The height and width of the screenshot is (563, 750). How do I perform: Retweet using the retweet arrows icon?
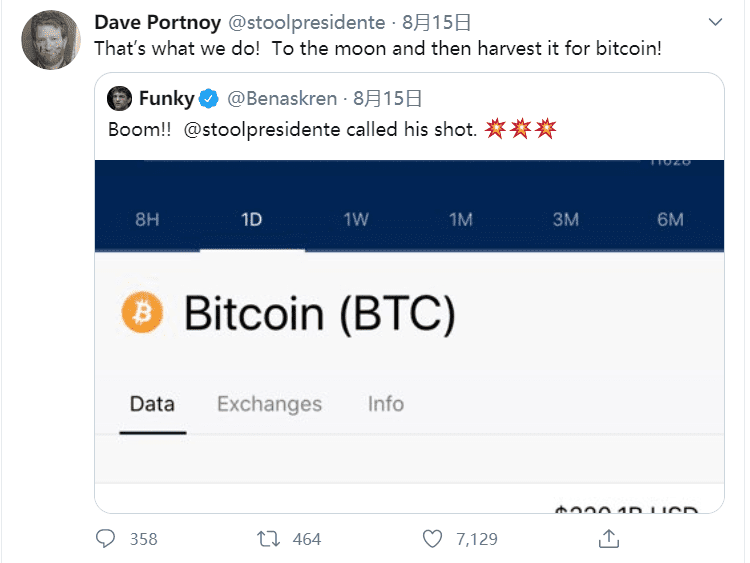268,539
